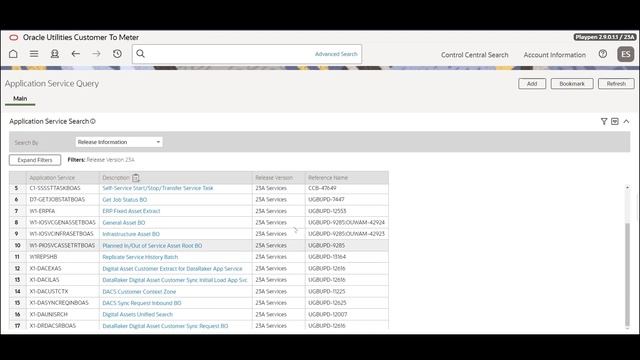Switch to the Main tab
The image size is (640, 360).
(x=20, y=98)
